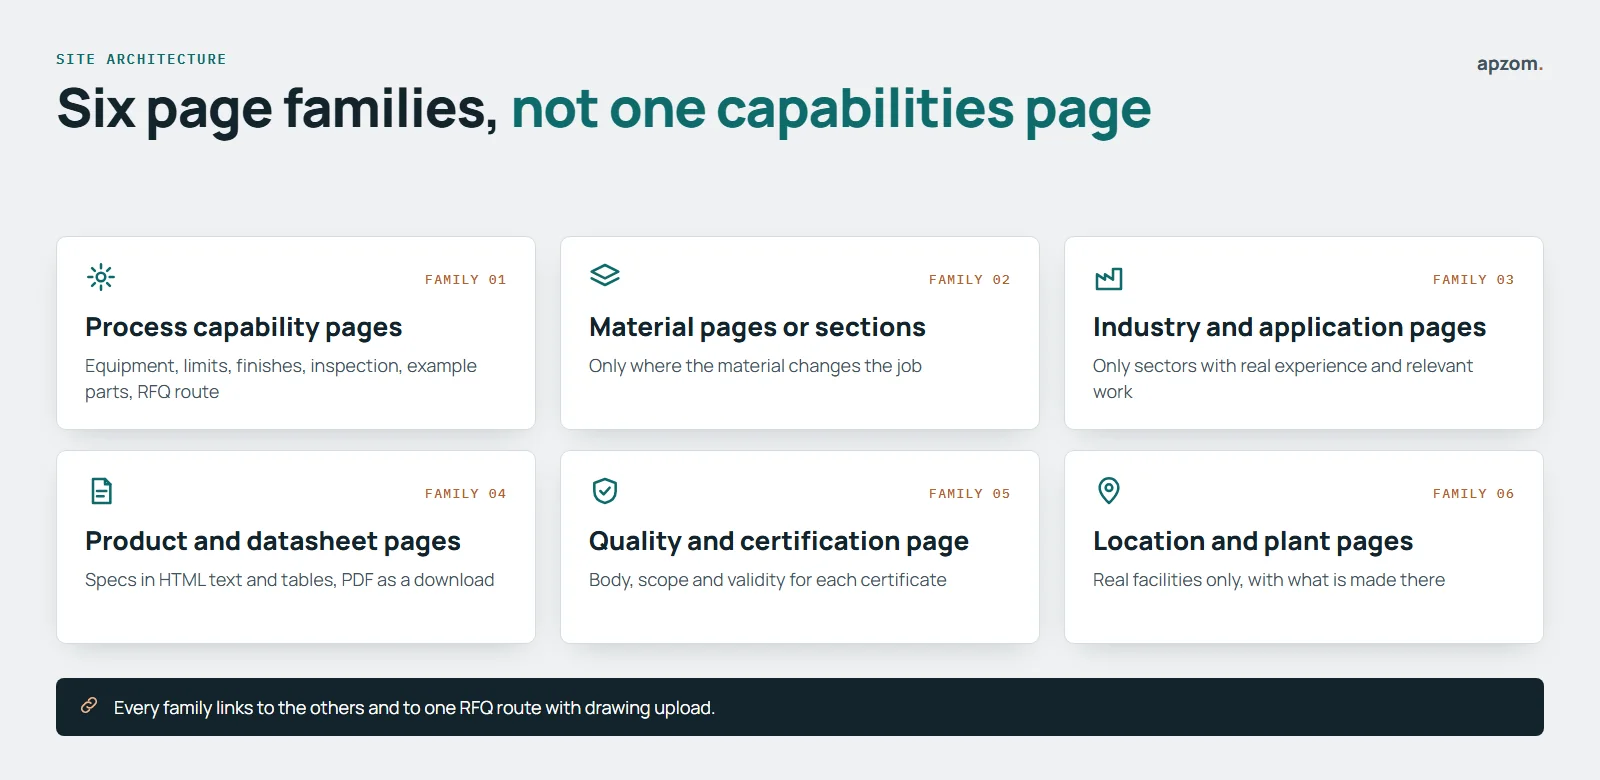The height and width of the screenshot is (780, 1600).
Task: Select the 'Material pages or sections' heading
Action: pos(757,327)
